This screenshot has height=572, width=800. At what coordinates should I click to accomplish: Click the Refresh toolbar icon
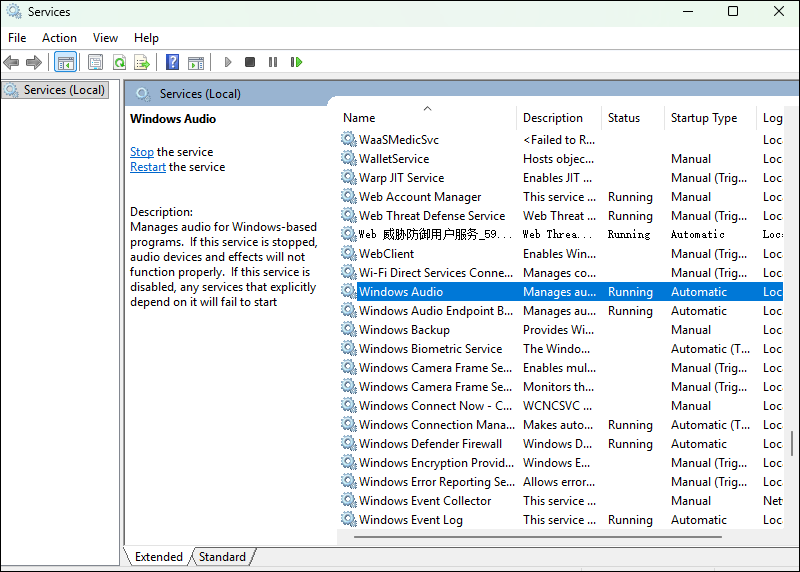119,62
